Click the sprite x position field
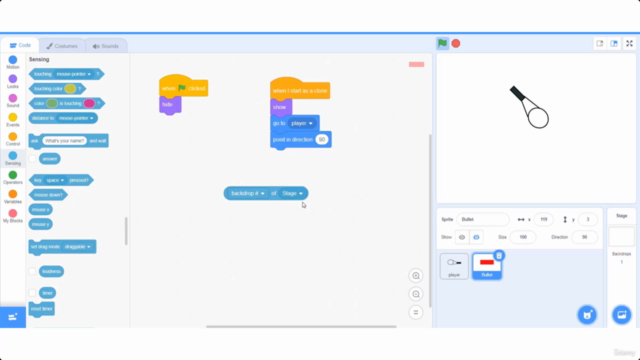This screenshot has height=360, width=640. [x=543, y=220]
